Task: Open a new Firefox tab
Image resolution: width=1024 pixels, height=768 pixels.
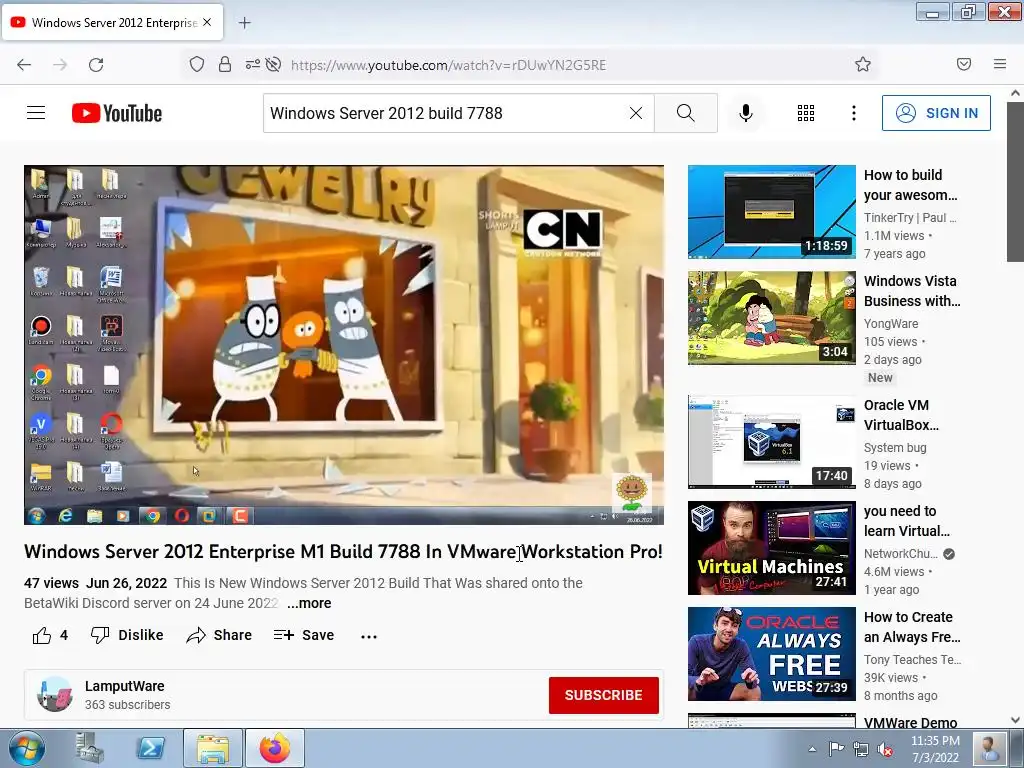Action: click(244, 23)
